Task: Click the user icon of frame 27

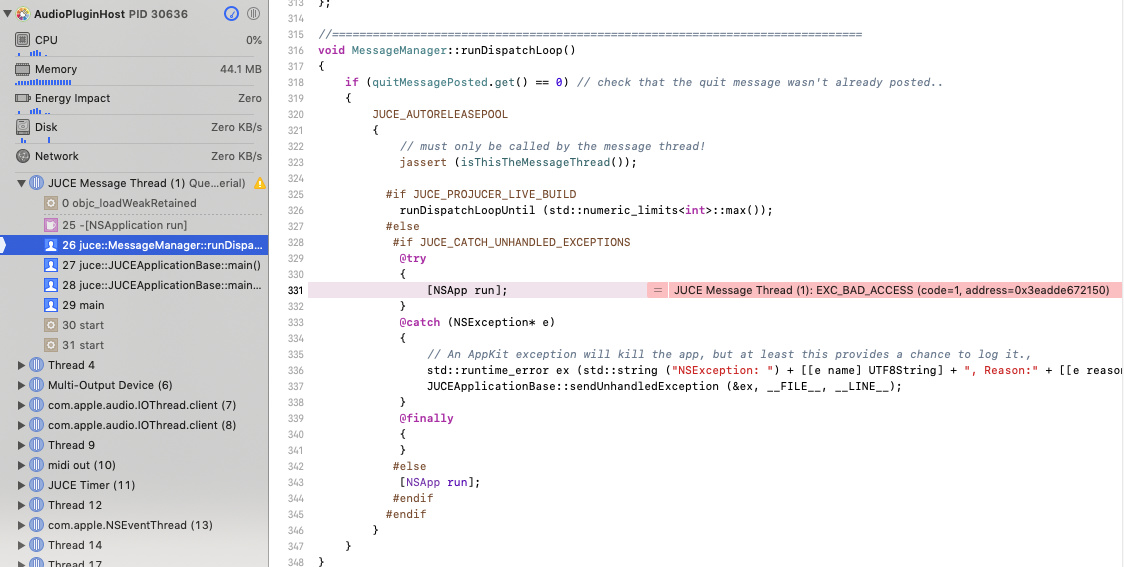Action: click(51, 265)
